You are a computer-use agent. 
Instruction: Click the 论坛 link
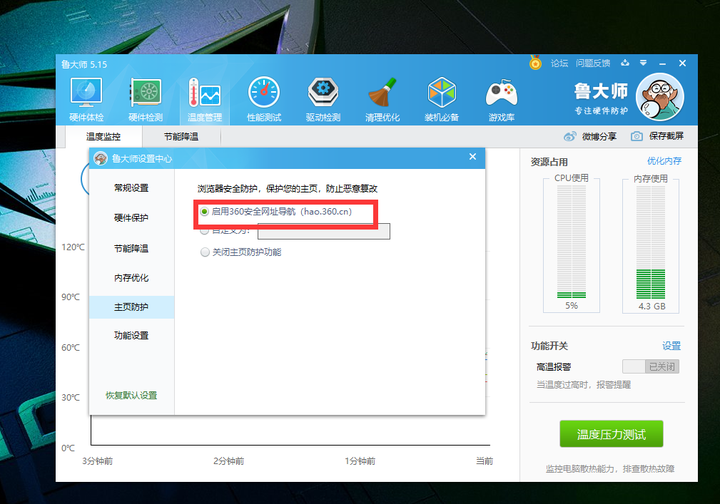pos(559,63)
